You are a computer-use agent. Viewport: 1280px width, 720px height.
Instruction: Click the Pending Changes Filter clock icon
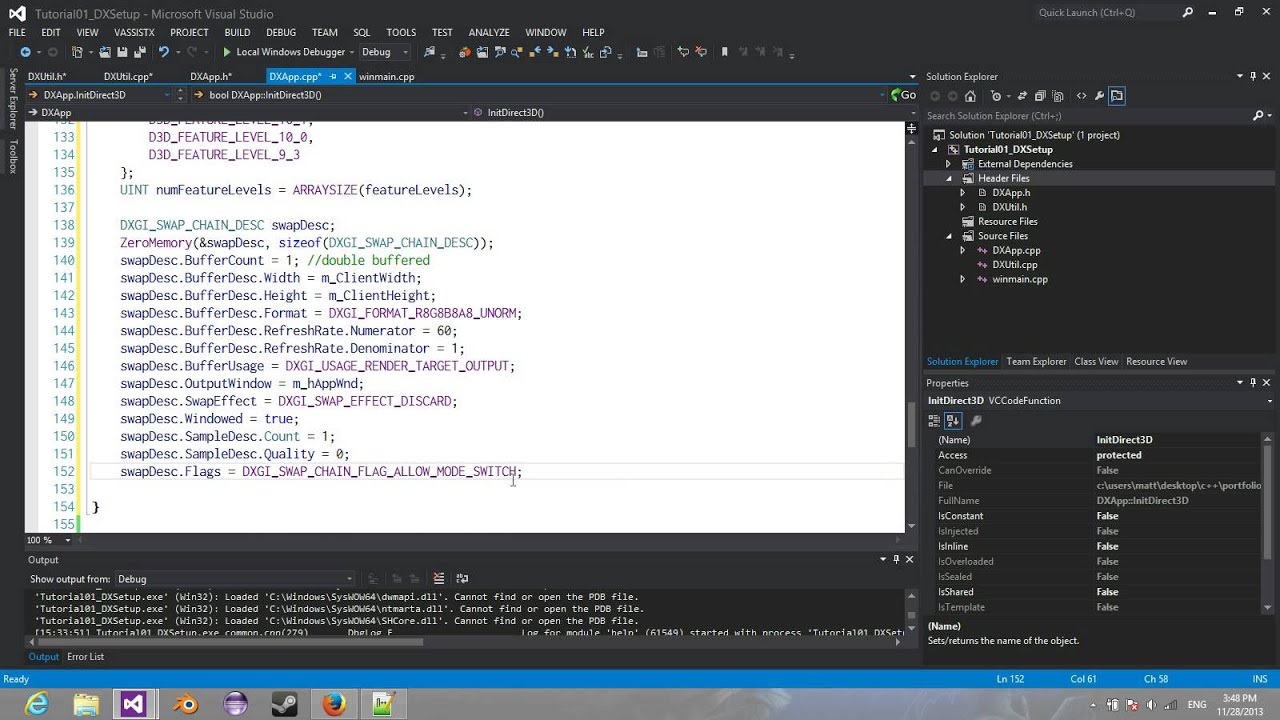pos(996,96)
